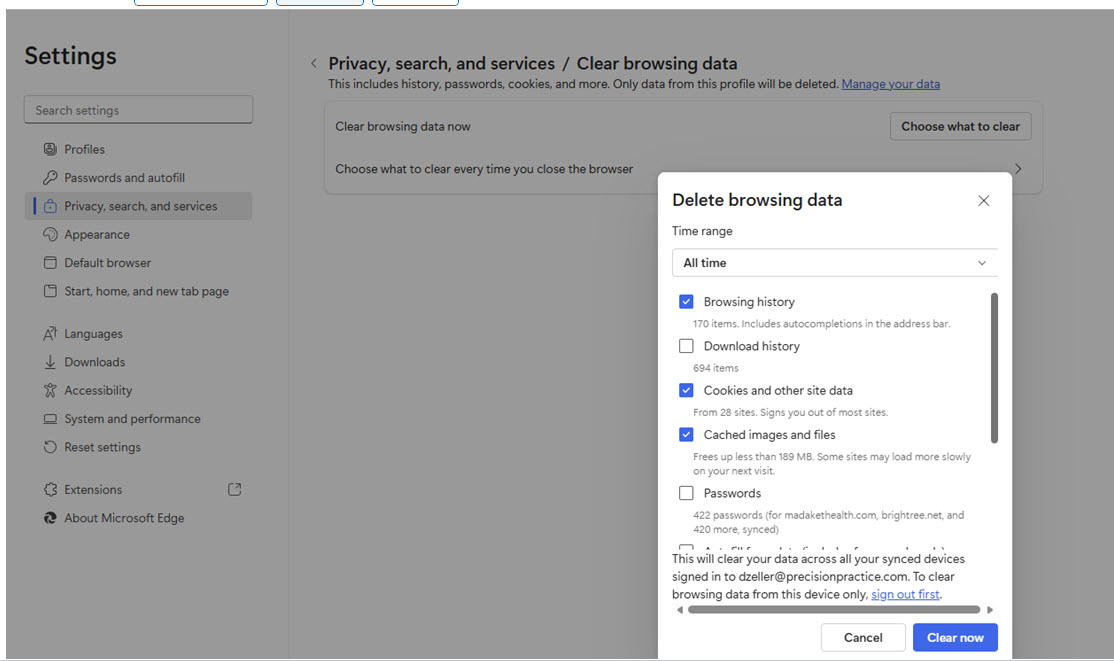Screen dimensions: 1114x661
Task: Click the Reset settings icon
Action: tap(50, 447)
